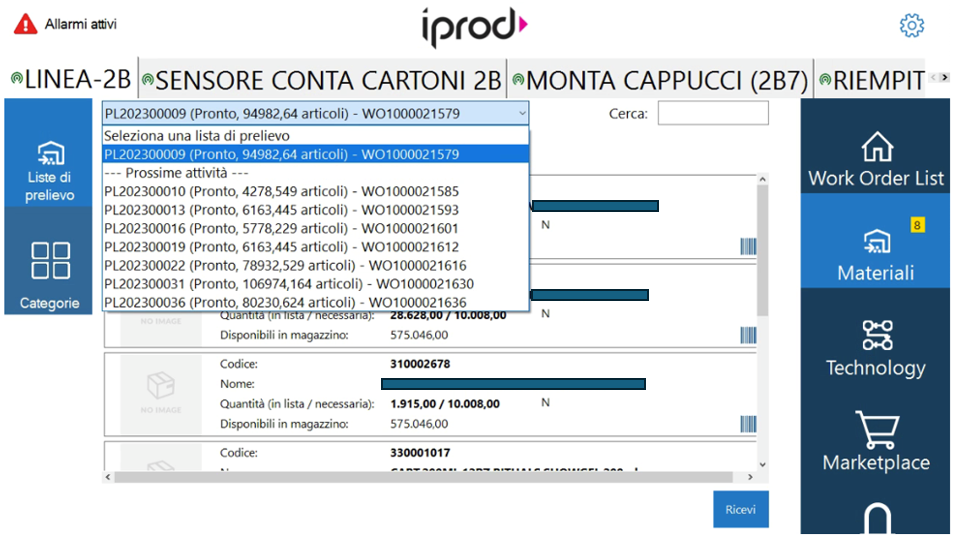The width and height of the screenshot is (955, 540).
Task: Click the iprod logo
Action: pyautogui.click(x=474, y=27)
